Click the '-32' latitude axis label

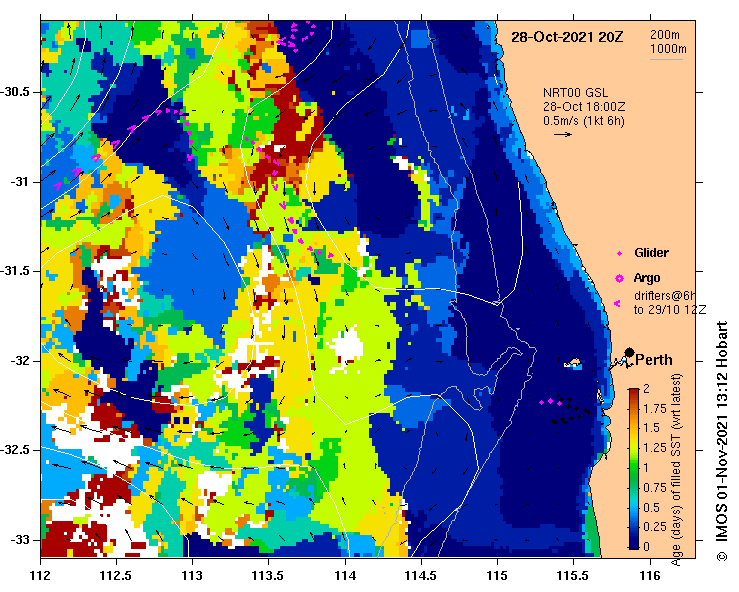coord(22,361)
